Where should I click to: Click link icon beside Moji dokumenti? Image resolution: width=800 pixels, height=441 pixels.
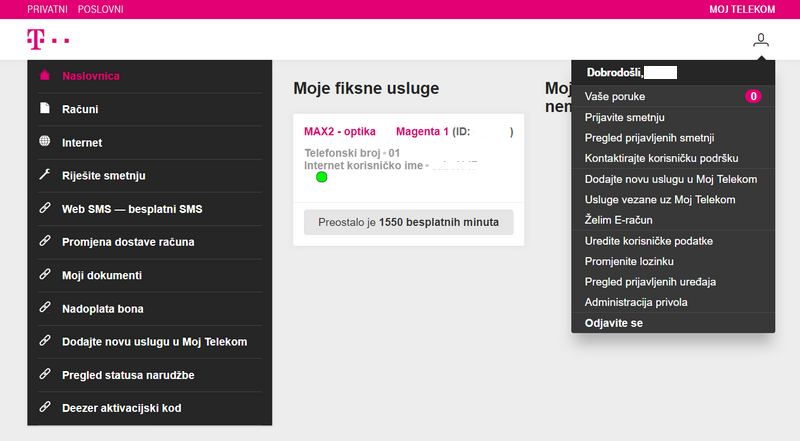45,274
